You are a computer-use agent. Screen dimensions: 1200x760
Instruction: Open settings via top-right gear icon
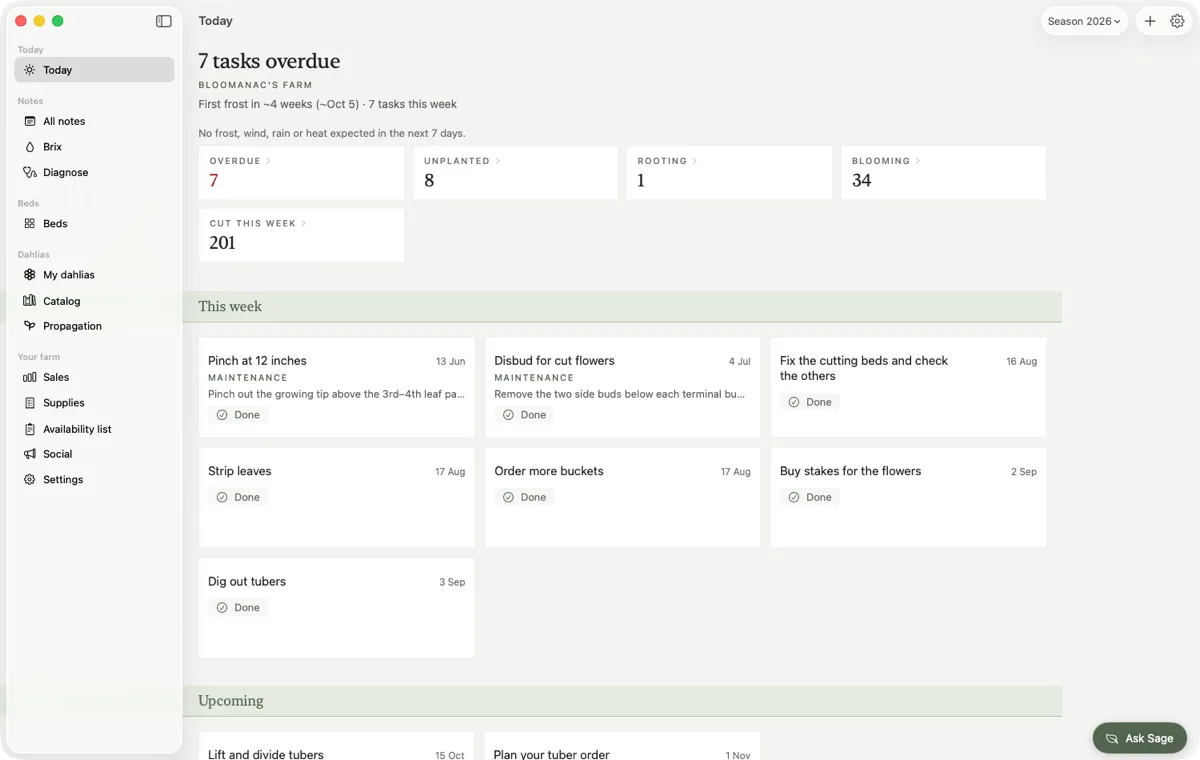(1177, 21)
